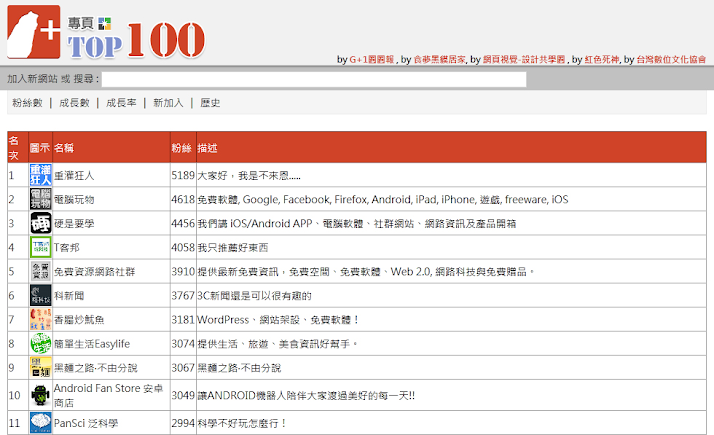The image size is (714, 435).
Task: Select the name 硬是要學 in the table
Action: [x=74, y=224]
